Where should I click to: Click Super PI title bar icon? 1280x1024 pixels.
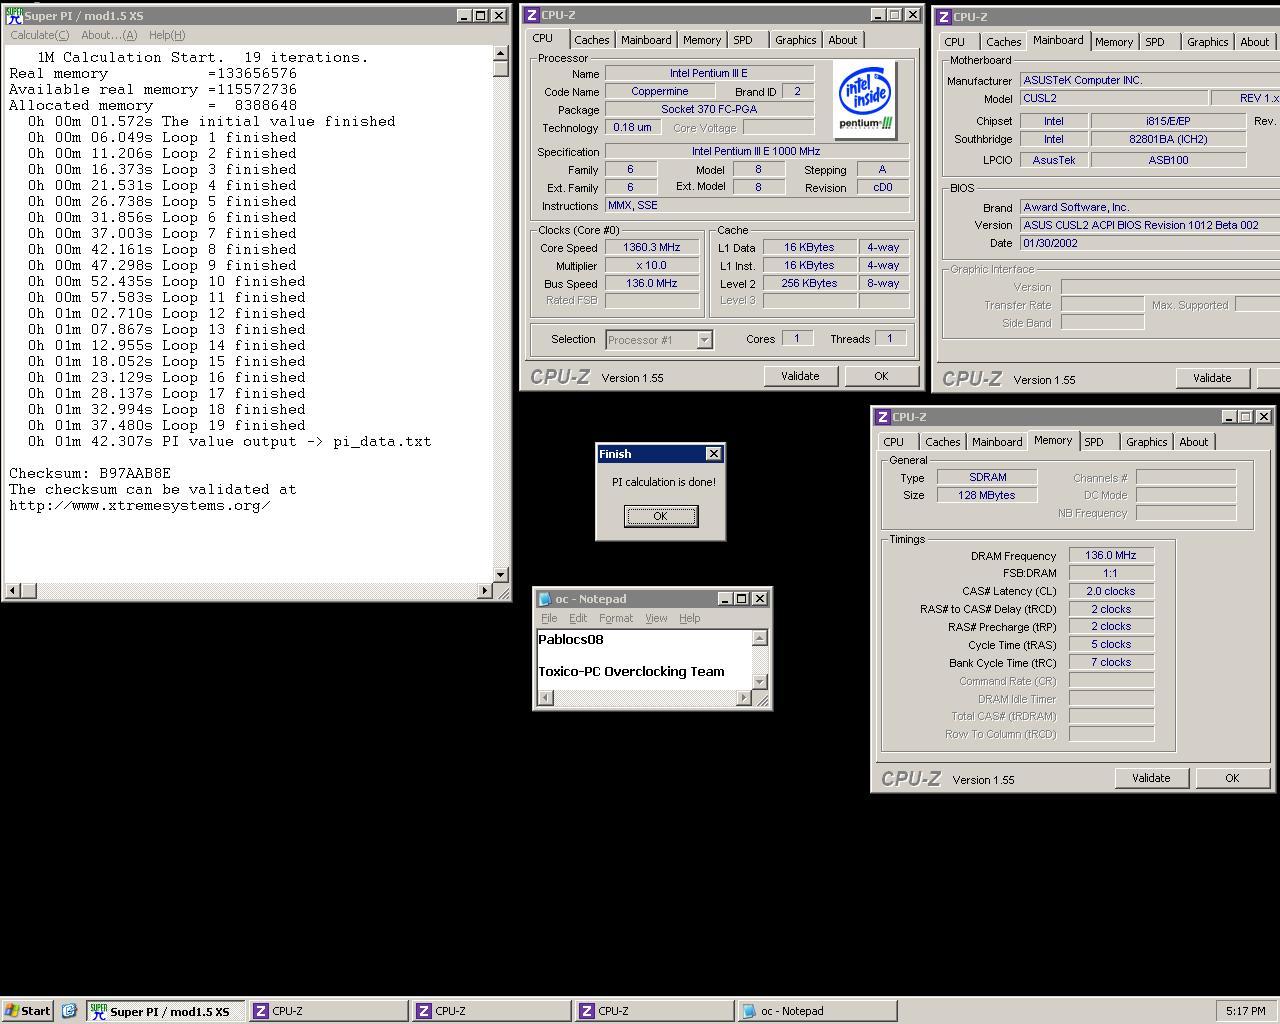pos(14,16)
